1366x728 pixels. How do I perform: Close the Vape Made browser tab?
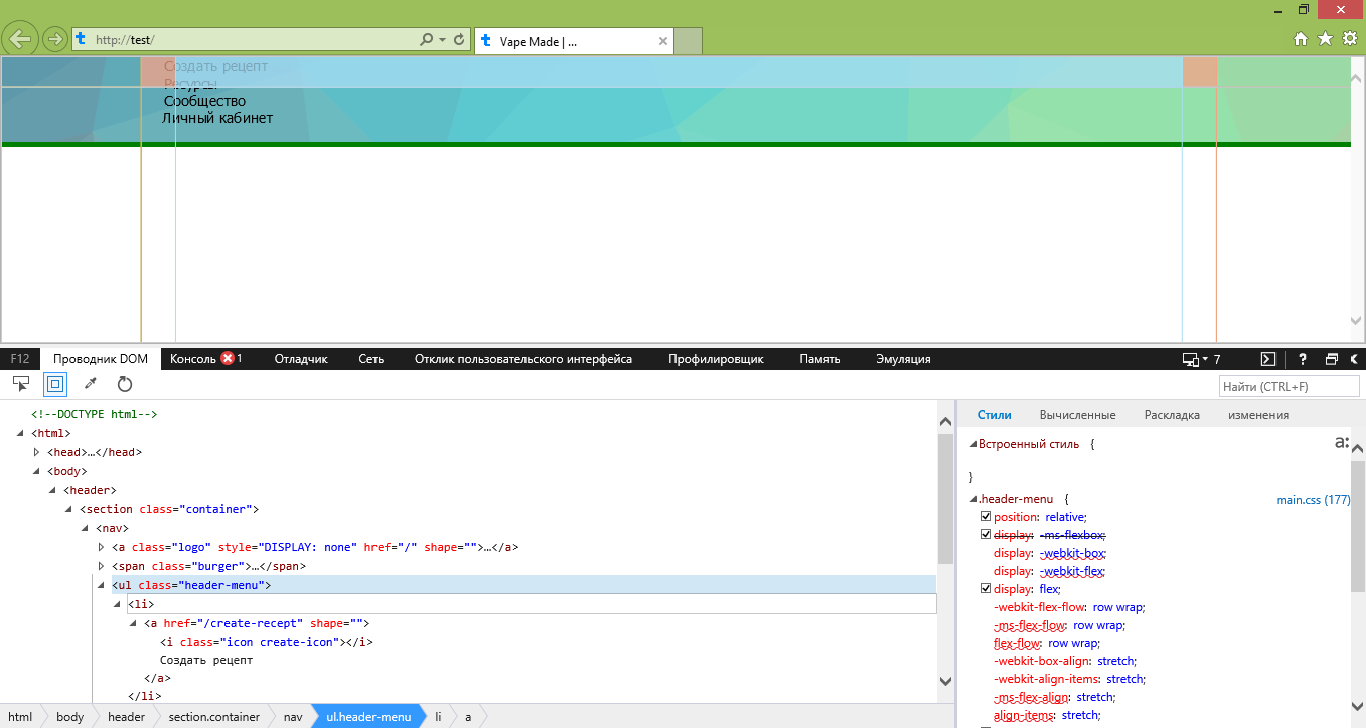click(662, 41)
